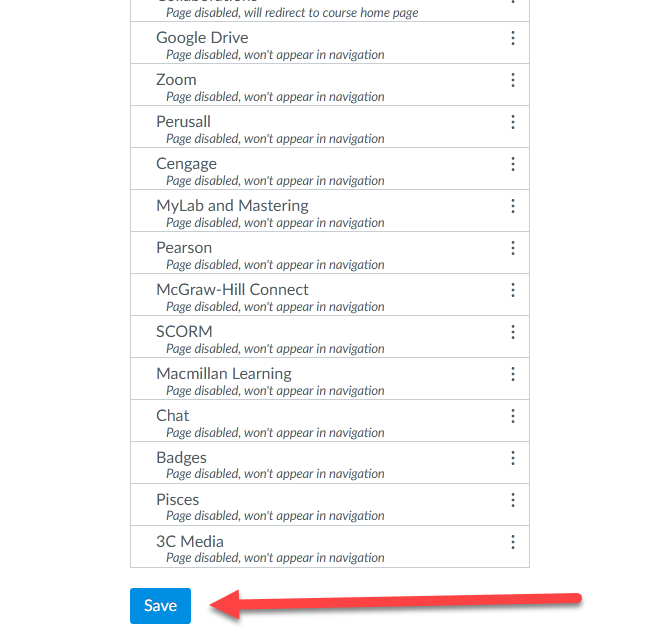
Task: Open the SCORM options three-dot menu
Action: tap(513, 332)
